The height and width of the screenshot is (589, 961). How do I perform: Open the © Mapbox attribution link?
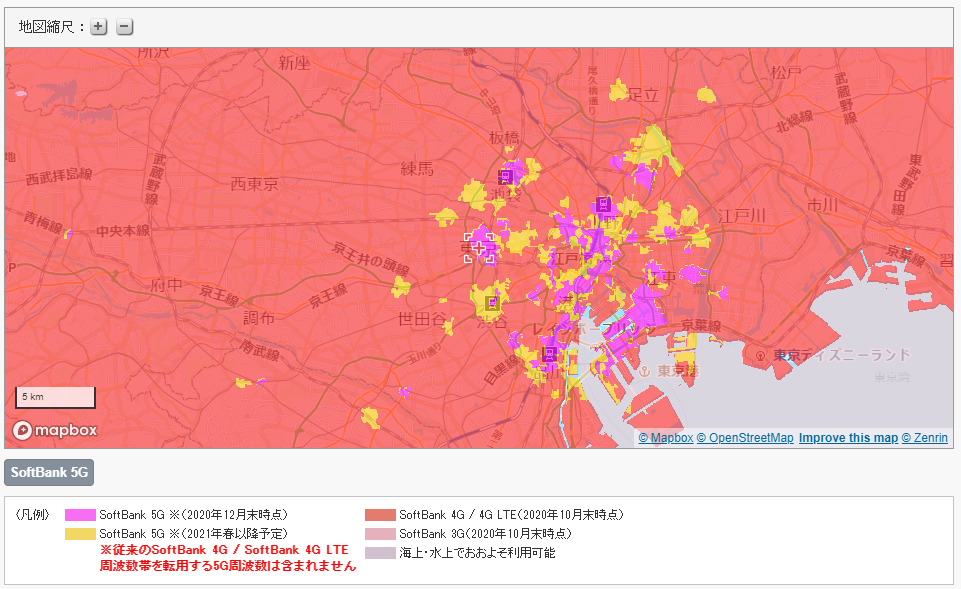click(x=666, y=438)
